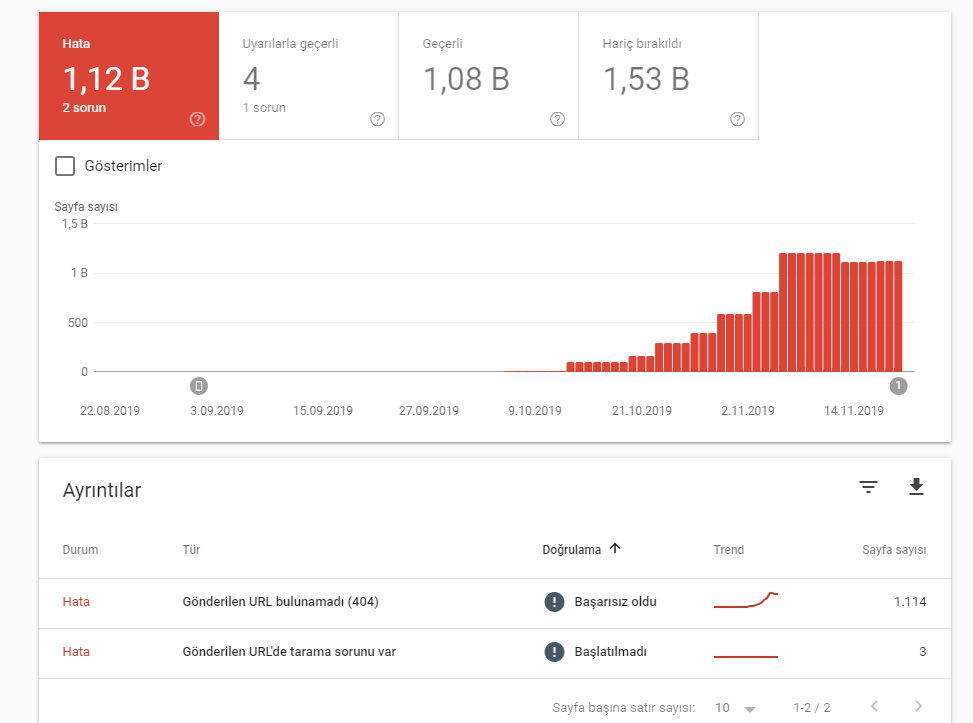Viewport: 973px width, 723px height.
Task: Sort by Doğrulama column header
Action: tap(581, 549)
